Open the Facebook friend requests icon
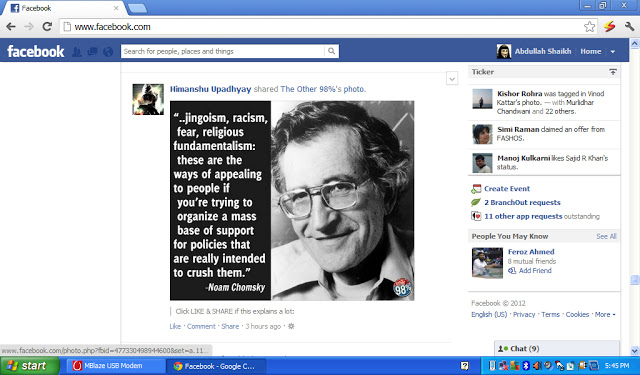Image resolution: width=640 pixels, height=375 pixels. coord(76,52)
